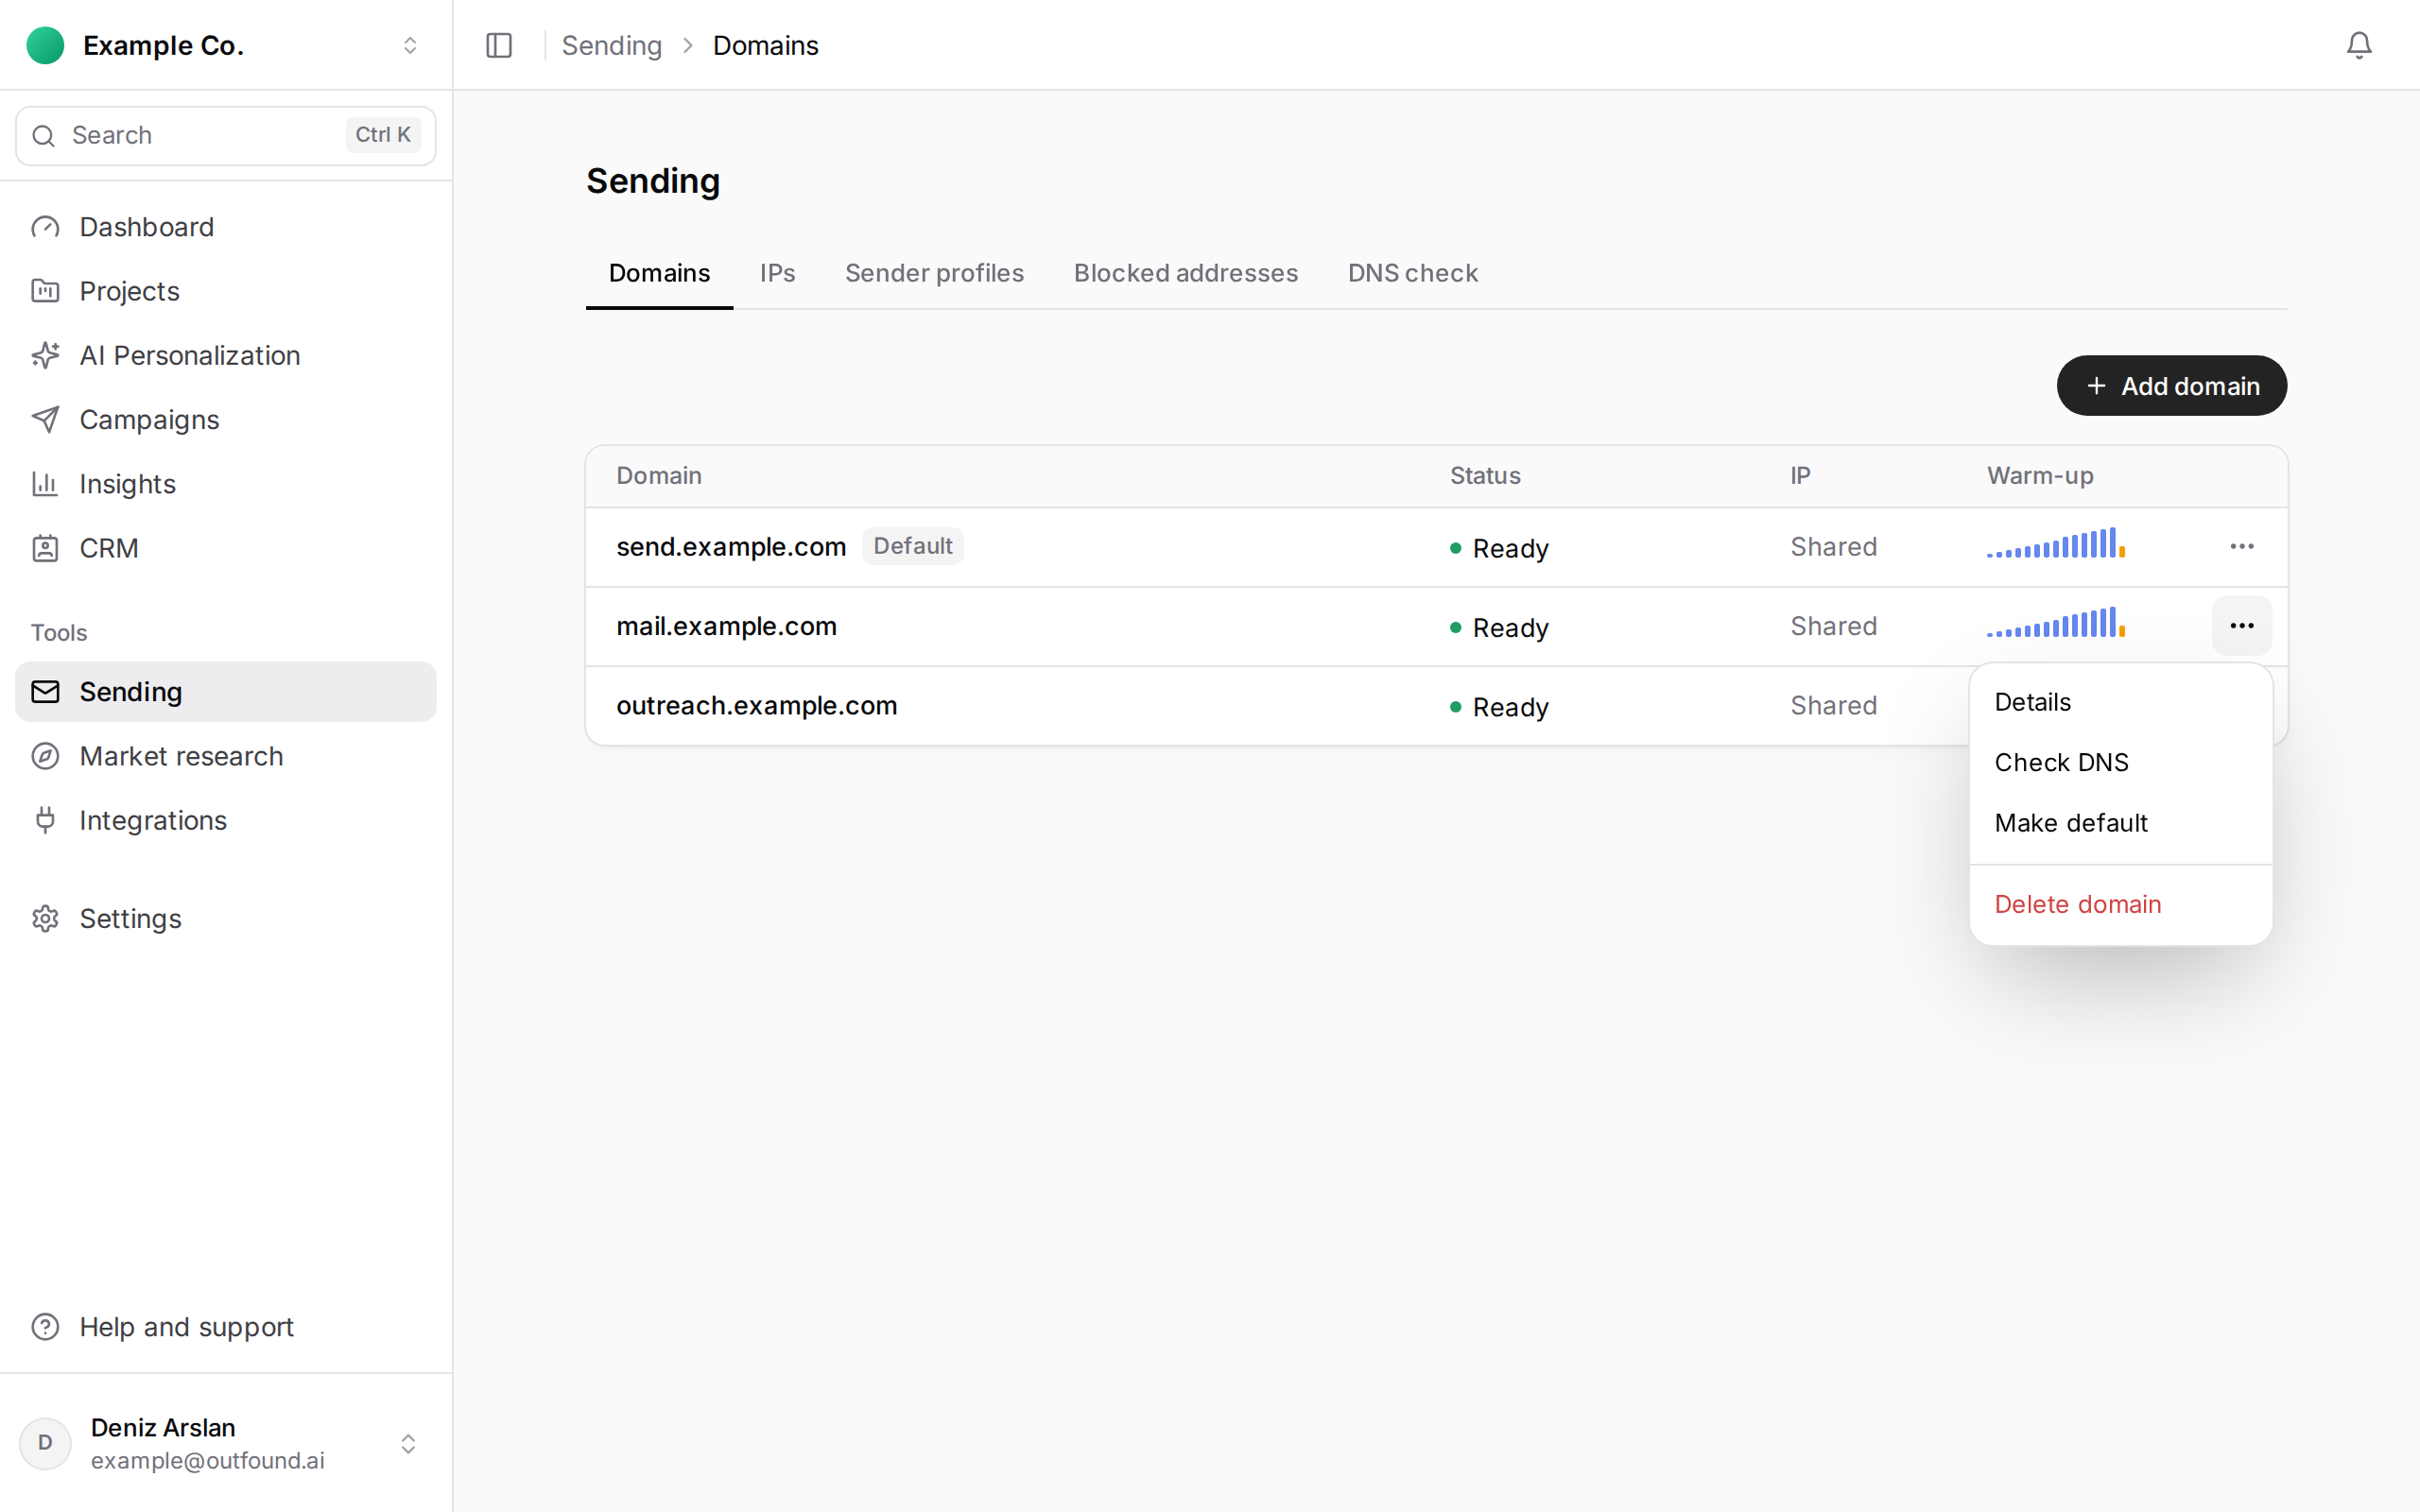Click the Market research compass icon
The width and height of the screenshot is (2420, 1512).
pyautogui.click(x=45, y=756)
